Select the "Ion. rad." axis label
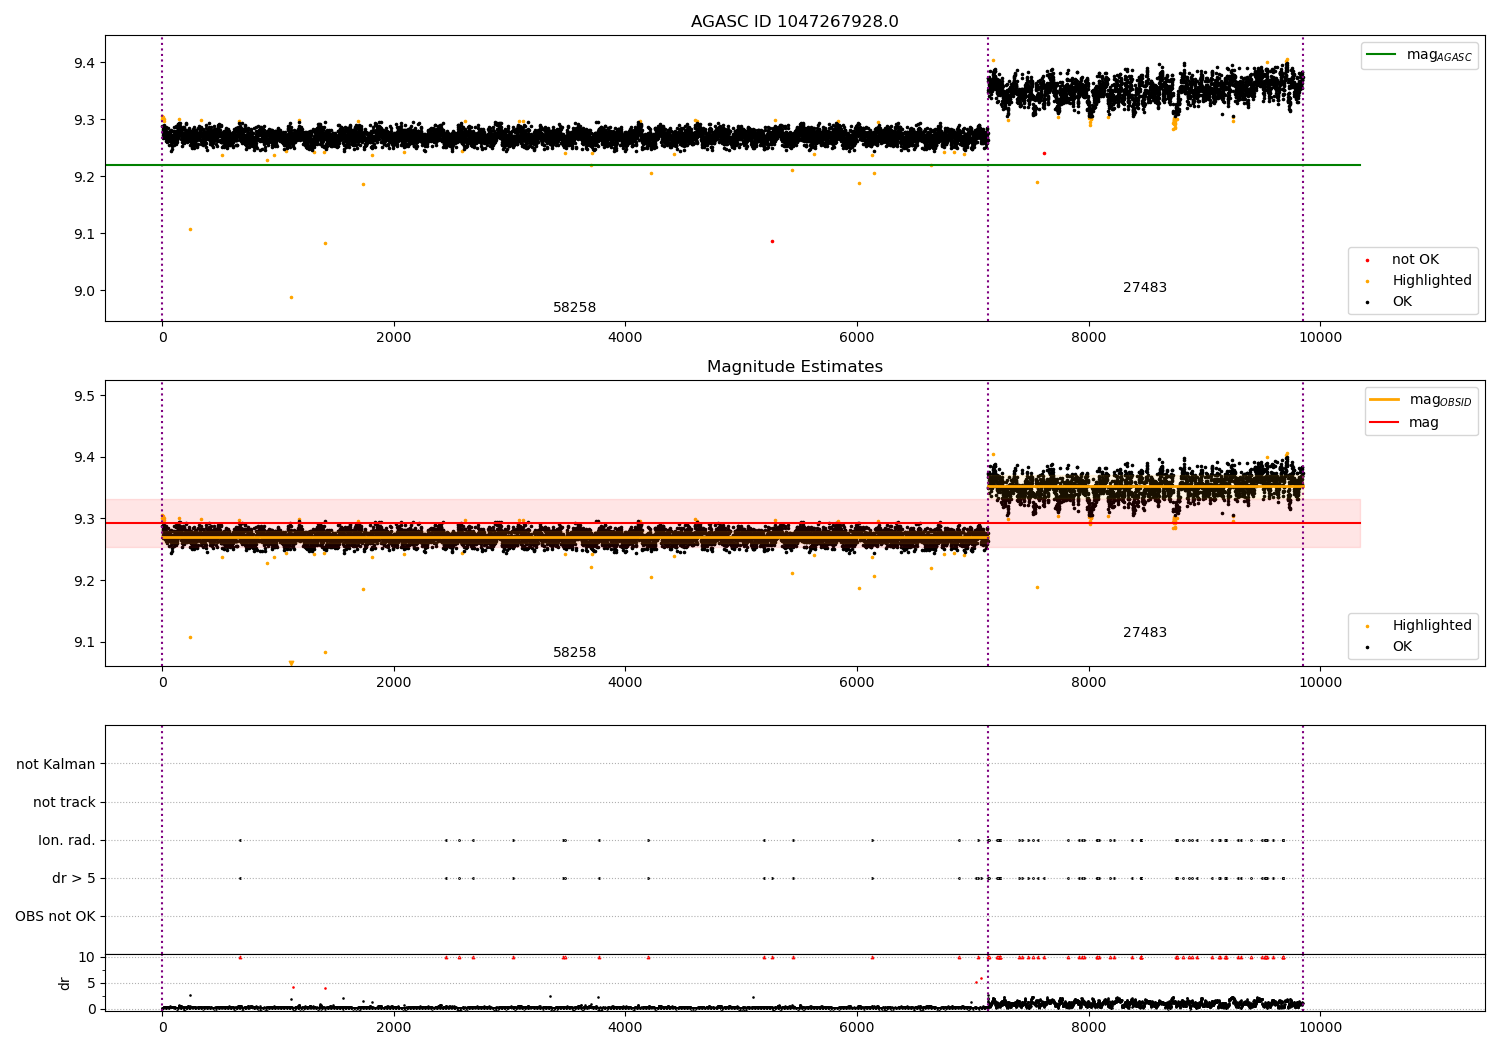The width and height of the screenshot is (1500, 1050). tap(67, 840)
